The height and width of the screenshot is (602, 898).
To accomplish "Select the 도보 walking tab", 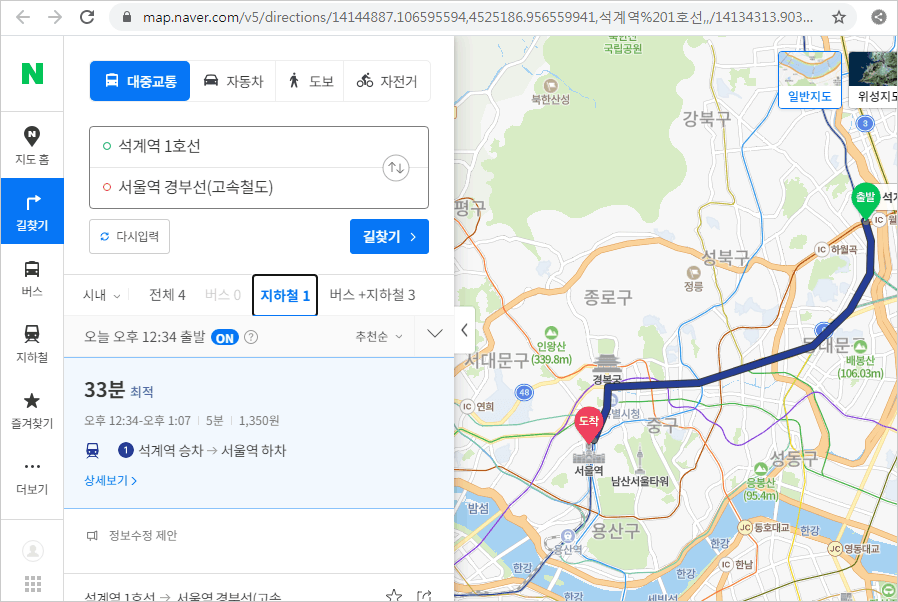I will [x=310, y=81].
